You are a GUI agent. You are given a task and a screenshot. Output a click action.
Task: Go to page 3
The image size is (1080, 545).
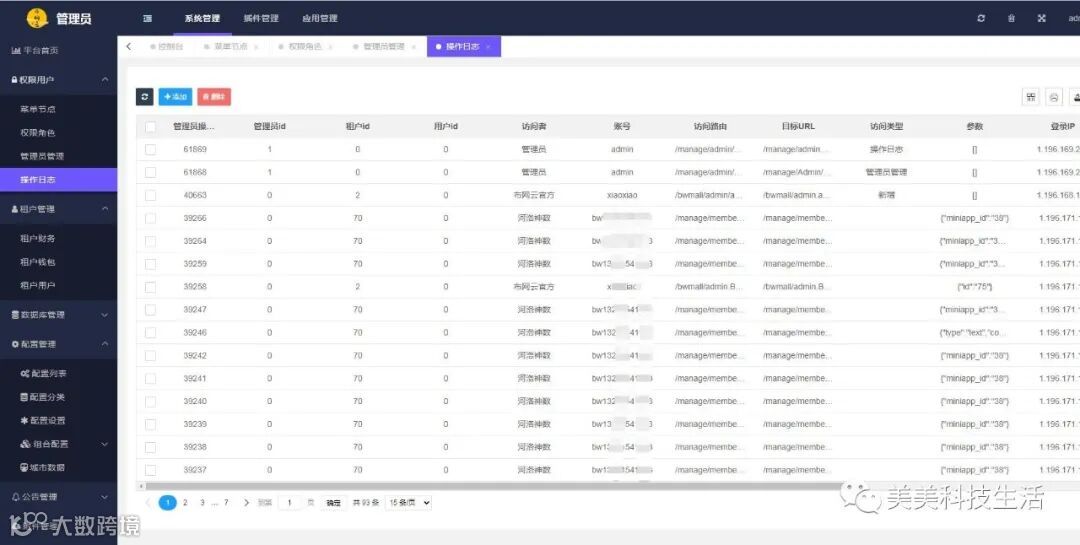[202, 503]
